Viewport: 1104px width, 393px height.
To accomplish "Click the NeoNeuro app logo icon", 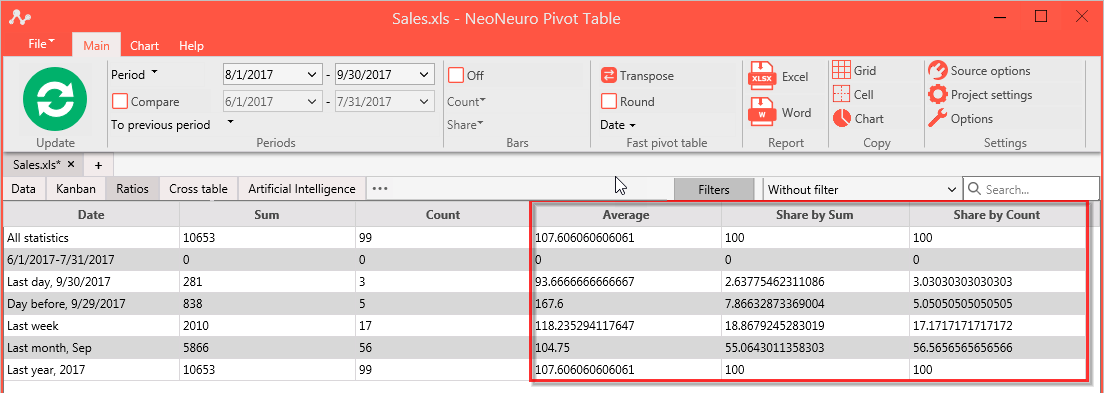I will pyautogui.click(x=20, y=17).
